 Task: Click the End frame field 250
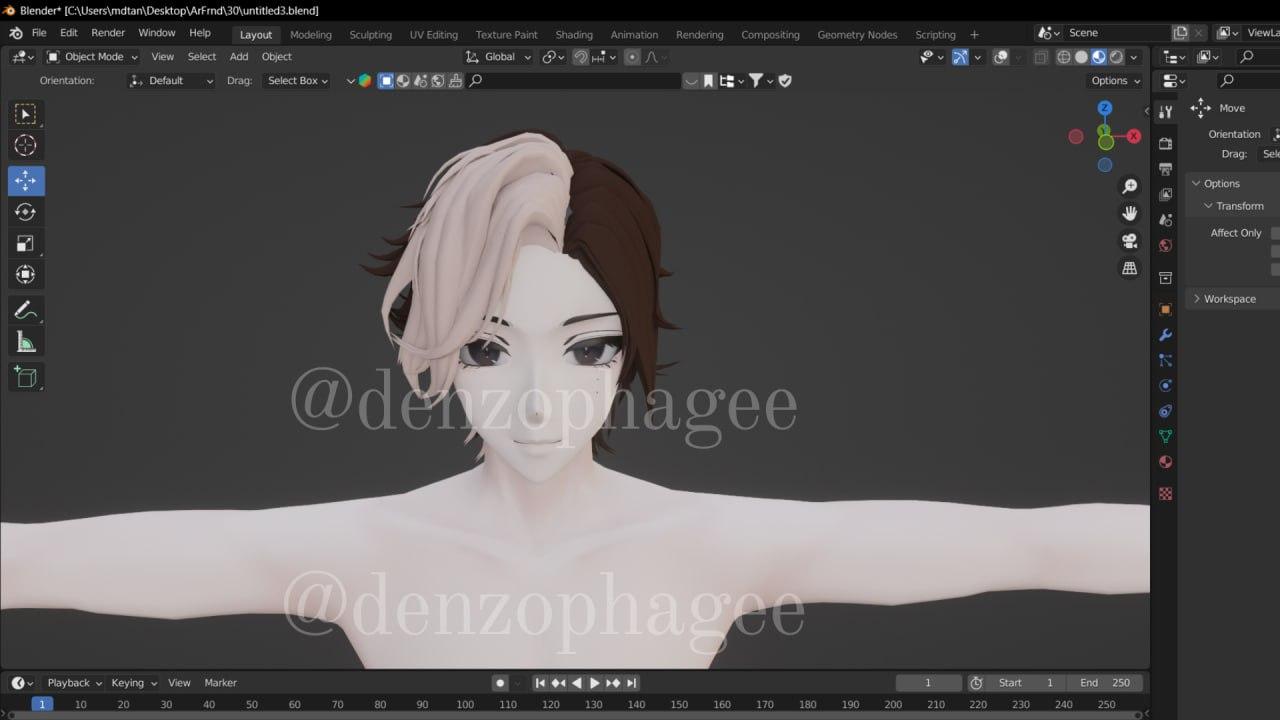pyautogui.click(x=1105, y=683)
